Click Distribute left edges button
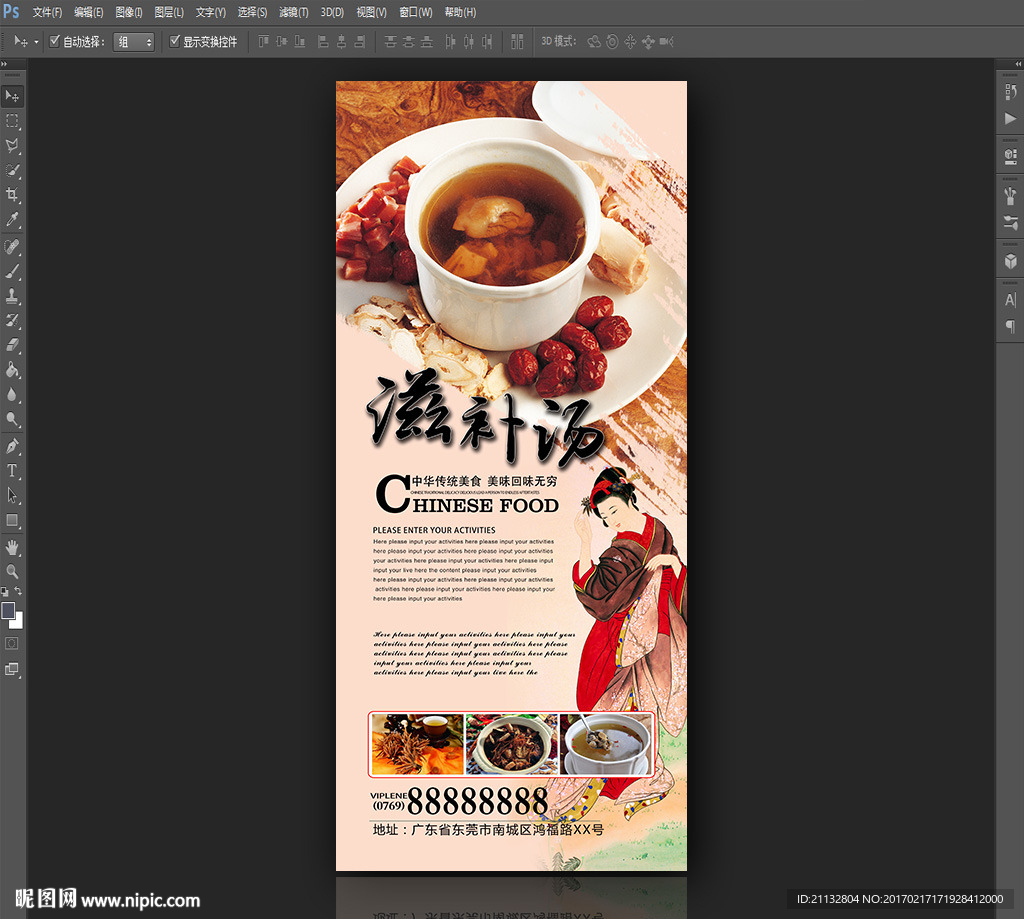 [x=451, y=42]
